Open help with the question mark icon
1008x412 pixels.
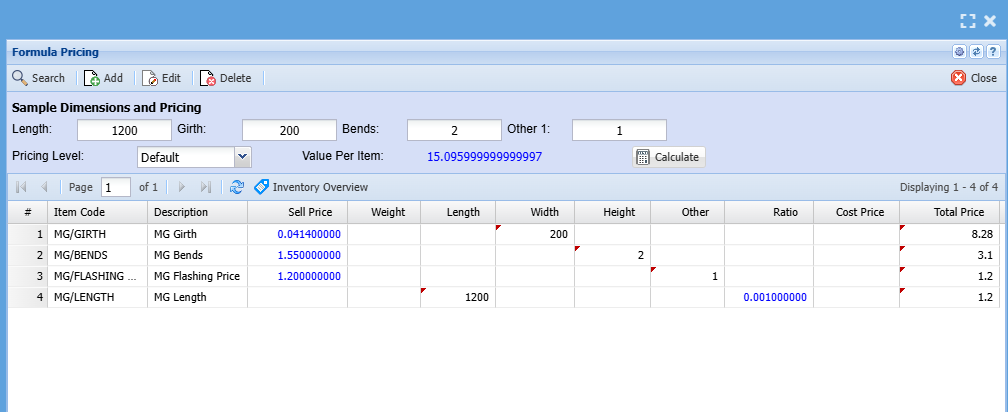(992, 52)
